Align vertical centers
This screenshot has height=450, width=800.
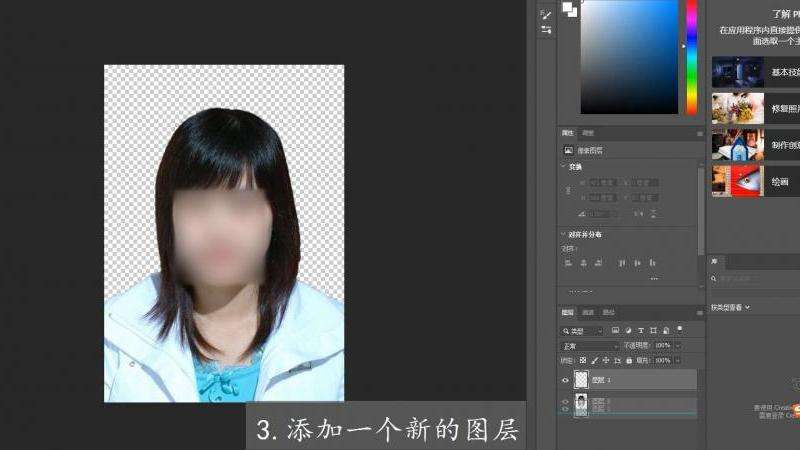click(637, 263)
